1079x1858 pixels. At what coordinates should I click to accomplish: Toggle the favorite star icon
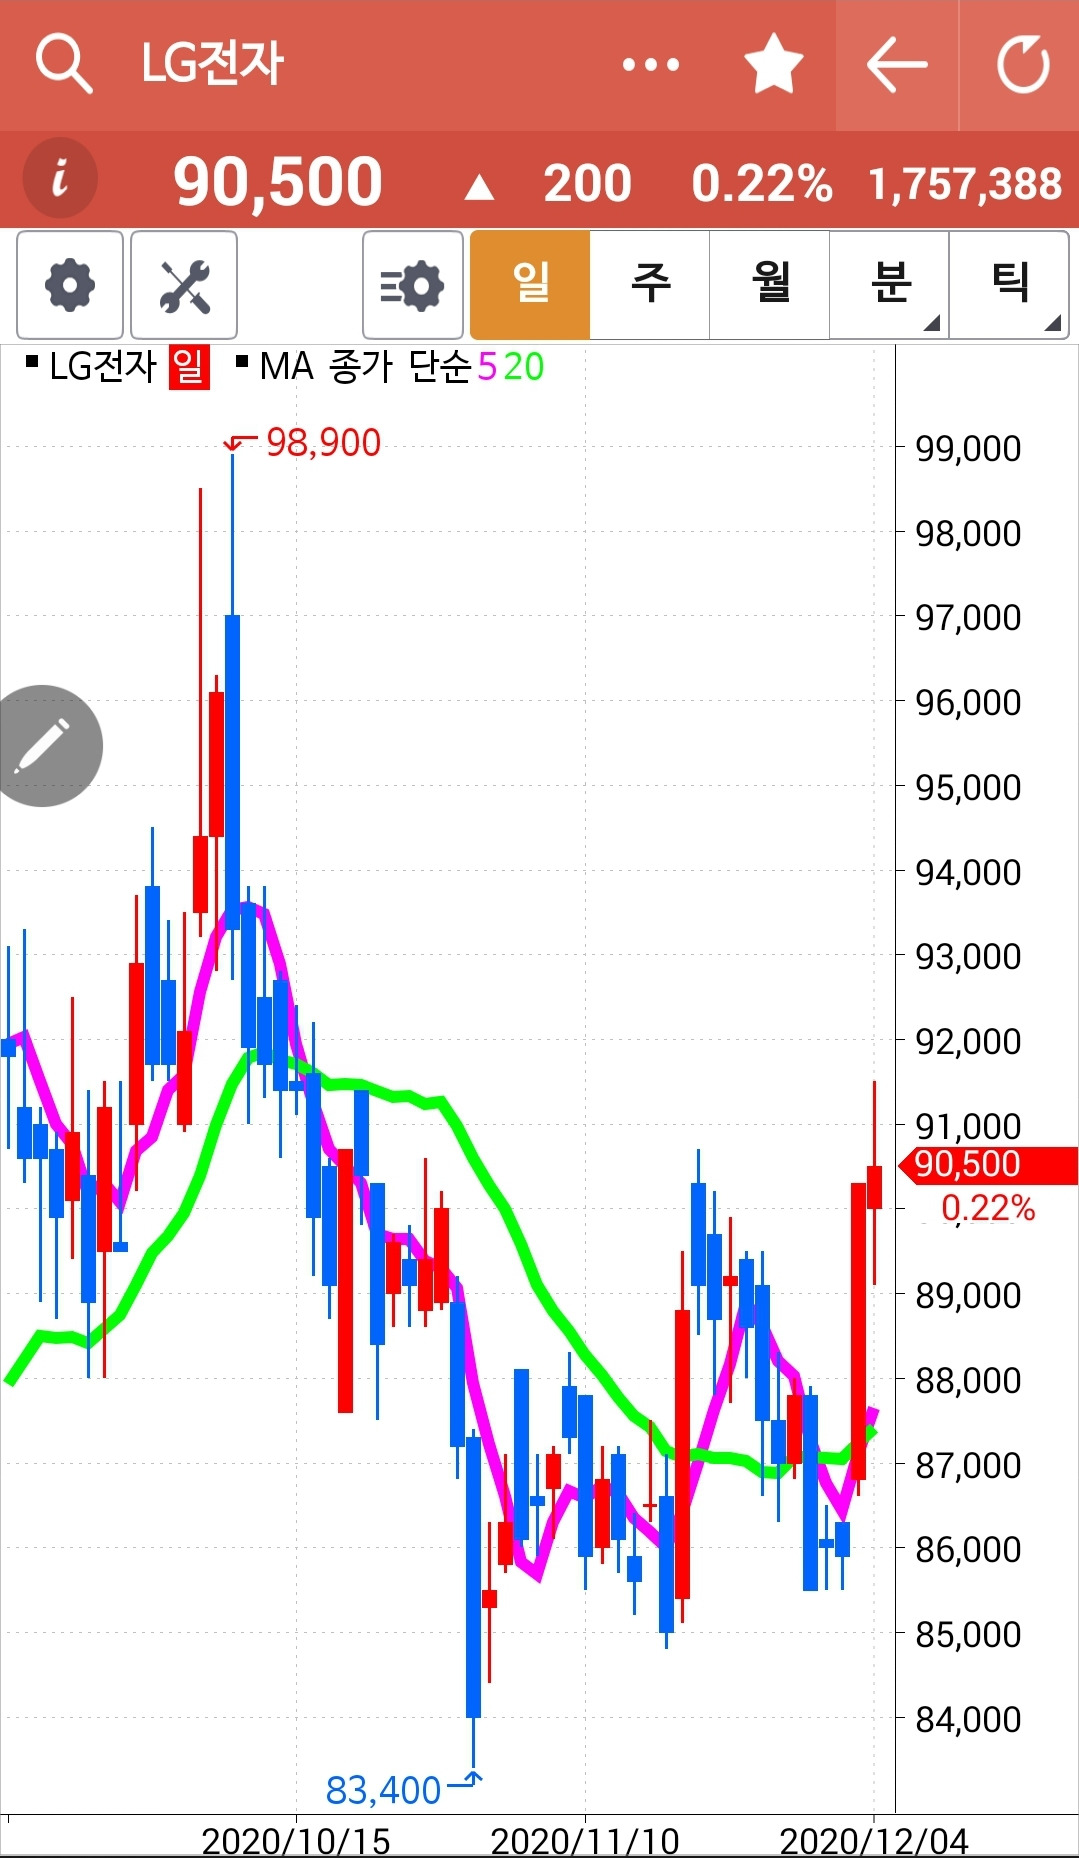click(774, 64)
